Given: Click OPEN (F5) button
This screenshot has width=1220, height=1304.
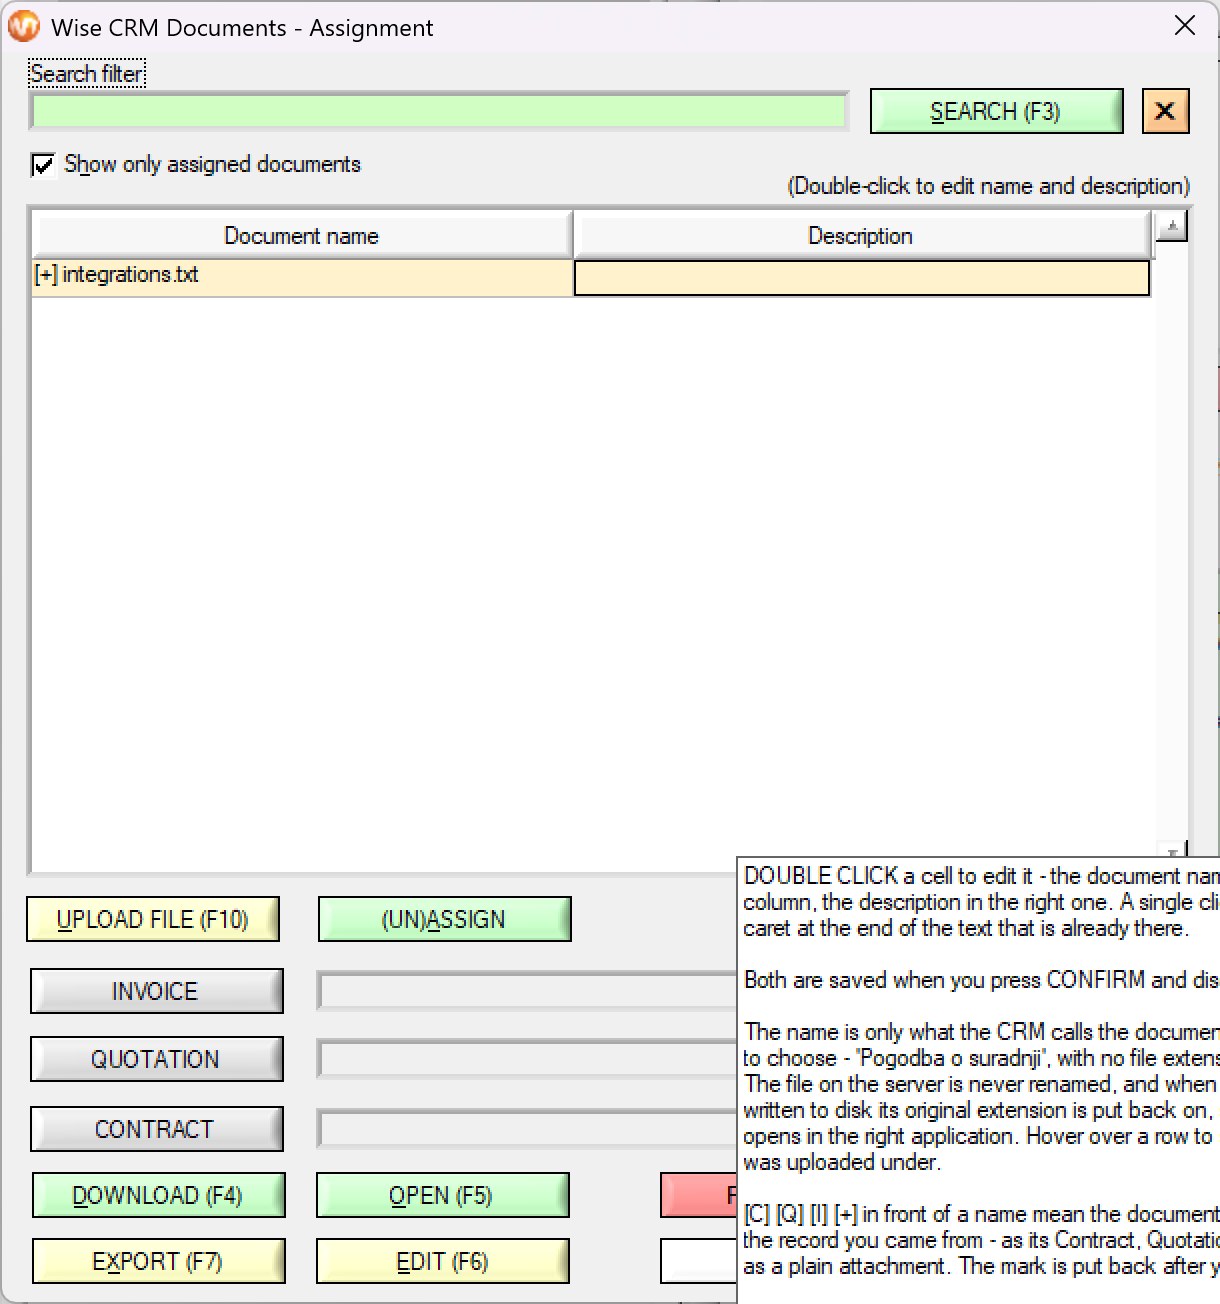Looking at the screenshot, I should point(442,1195).
